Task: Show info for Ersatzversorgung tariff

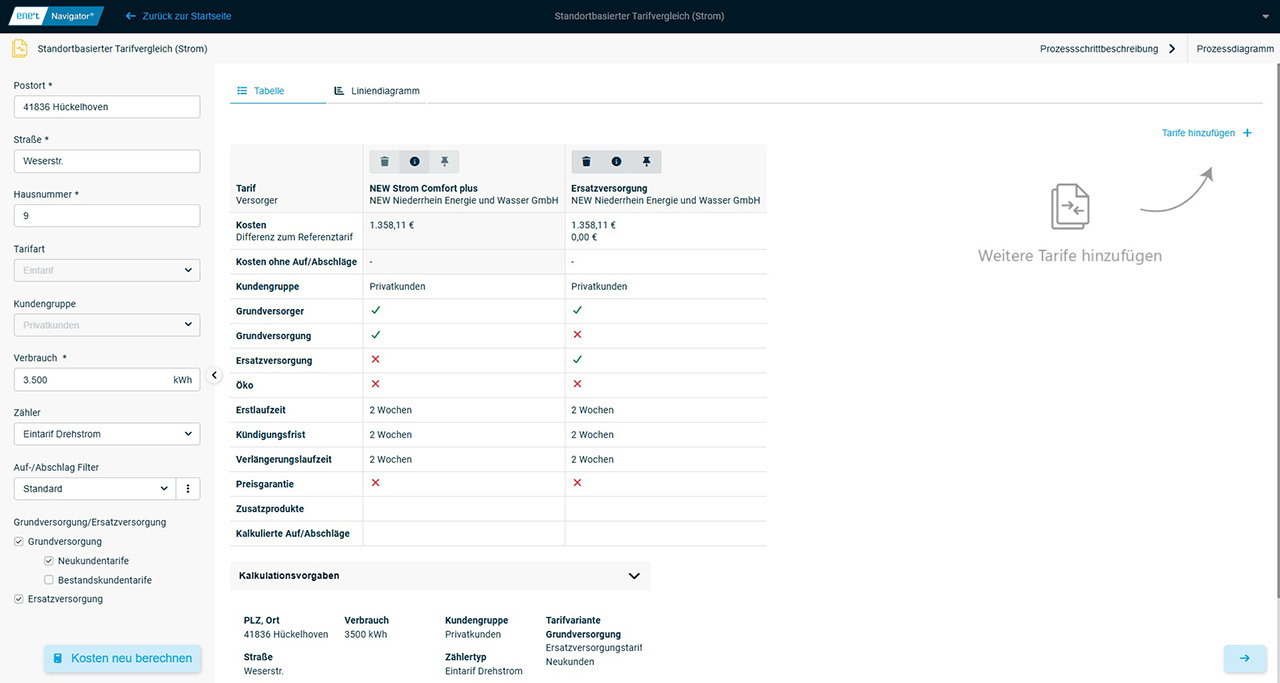Action: 616,162
